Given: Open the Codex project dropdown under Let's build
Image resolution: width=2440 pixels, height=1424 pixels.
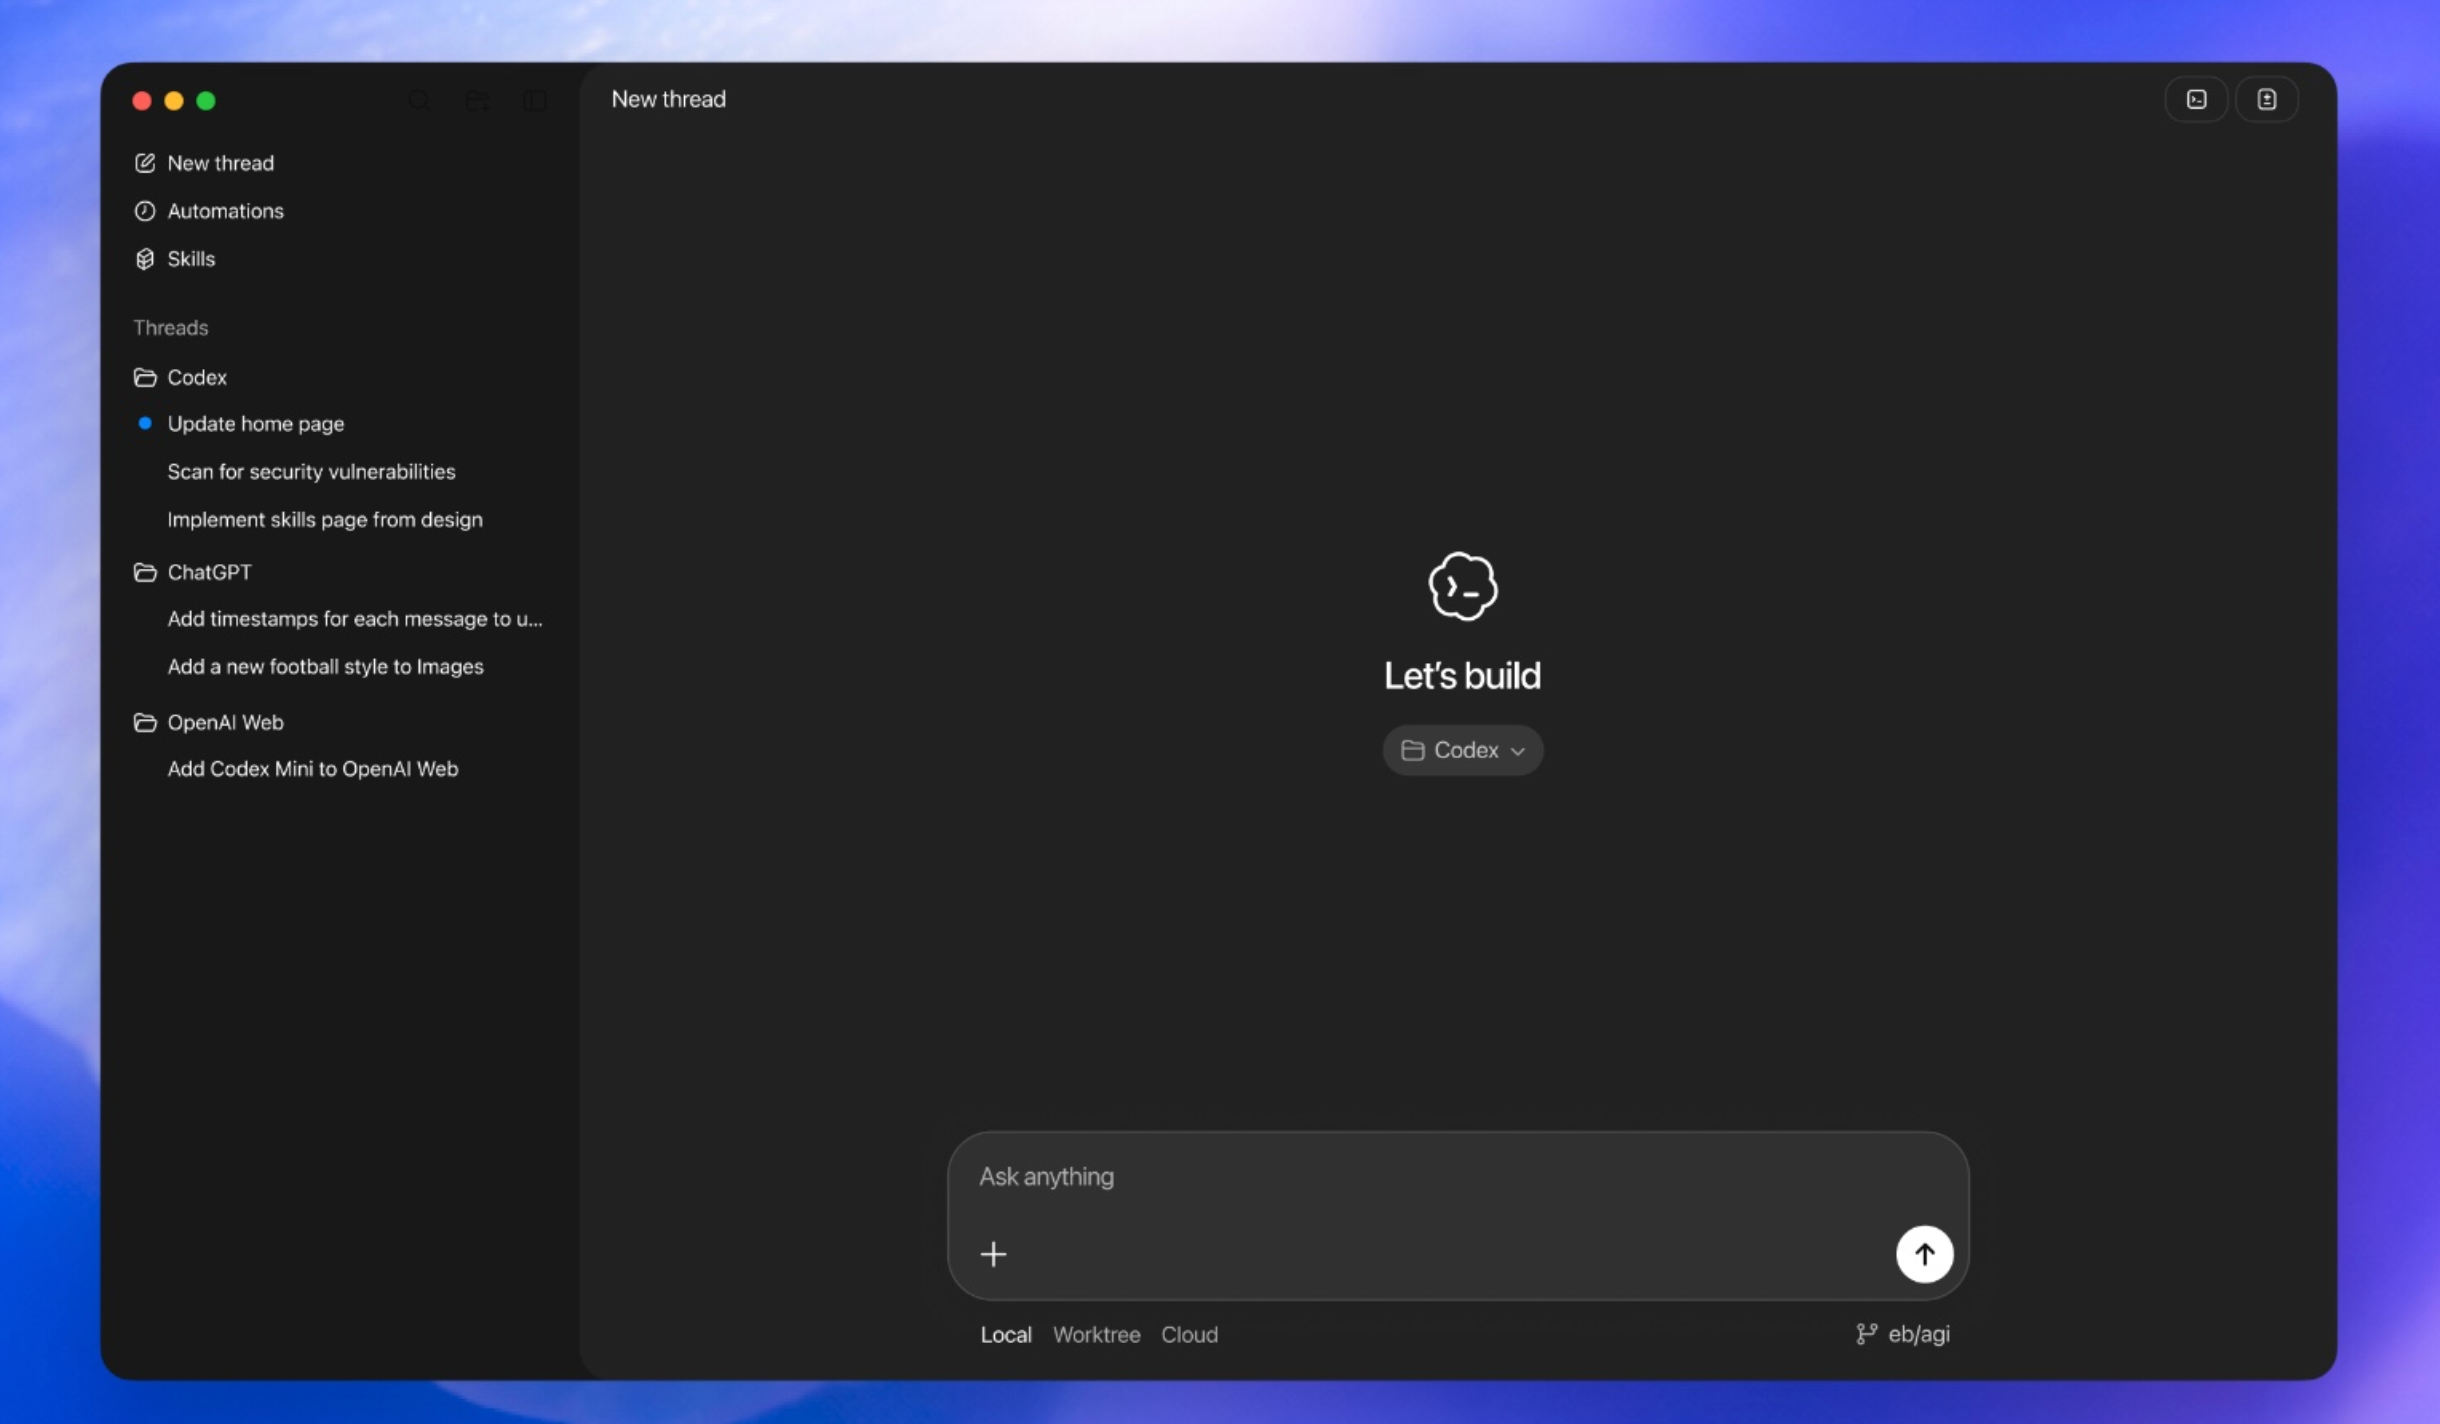Looking at the screenshot, I should pyautogui.click(x=1462, y=750).
